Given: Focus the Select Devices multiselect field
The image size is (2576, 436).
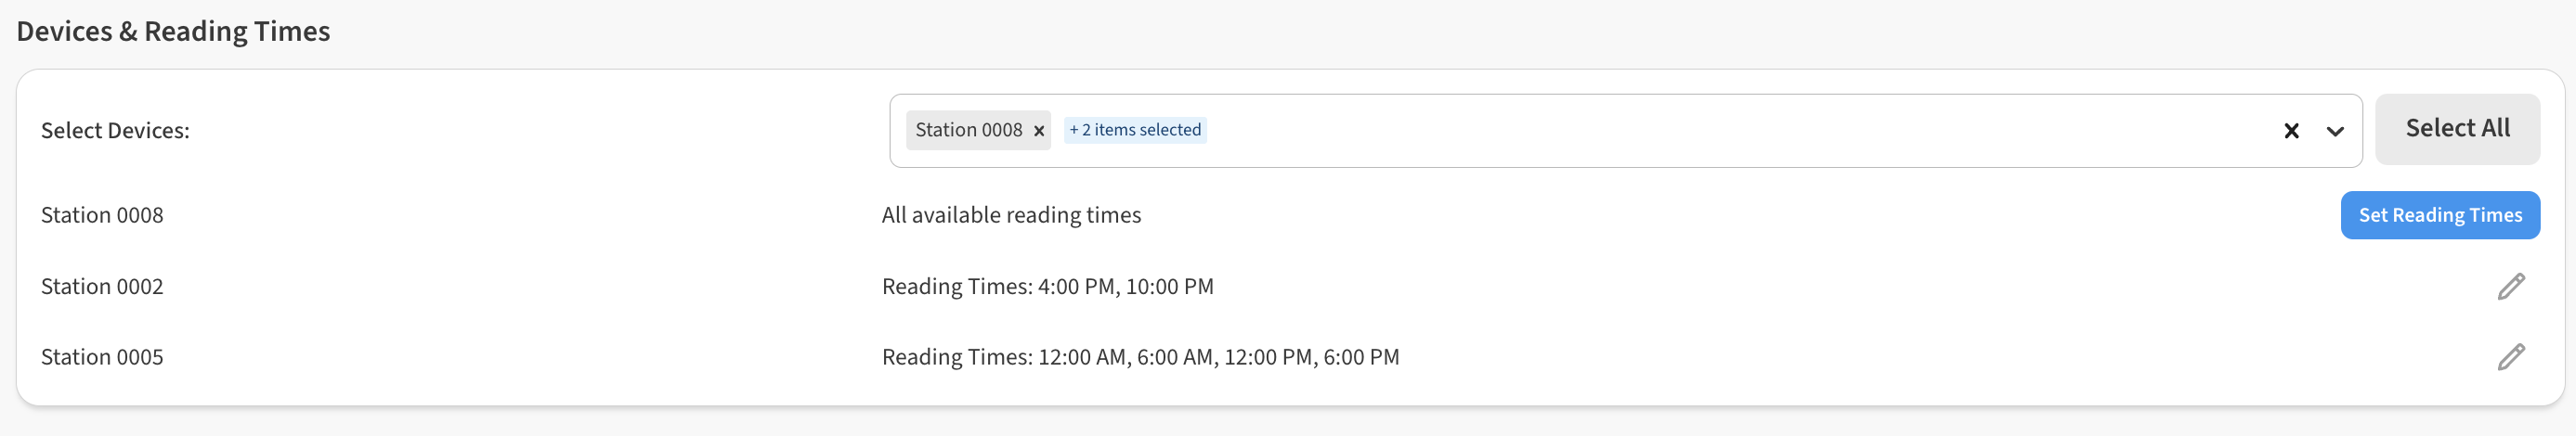Looking at the screenshot, I should pyautogui.click(x=1700, y=131).
